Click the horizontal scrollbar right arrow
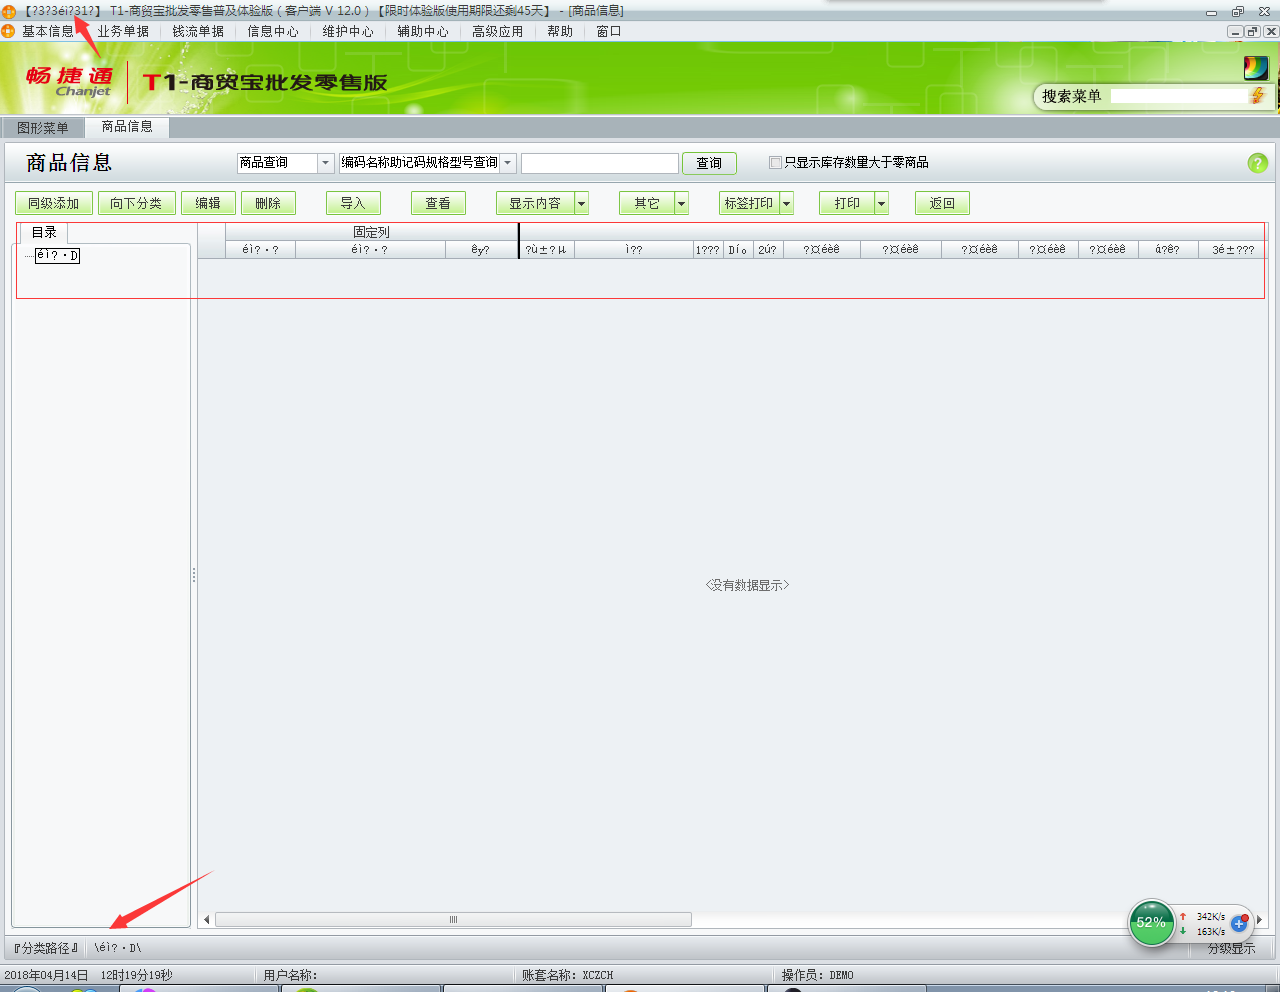The height and width of the screenshot is (992, 1280). pos(1260,919)
